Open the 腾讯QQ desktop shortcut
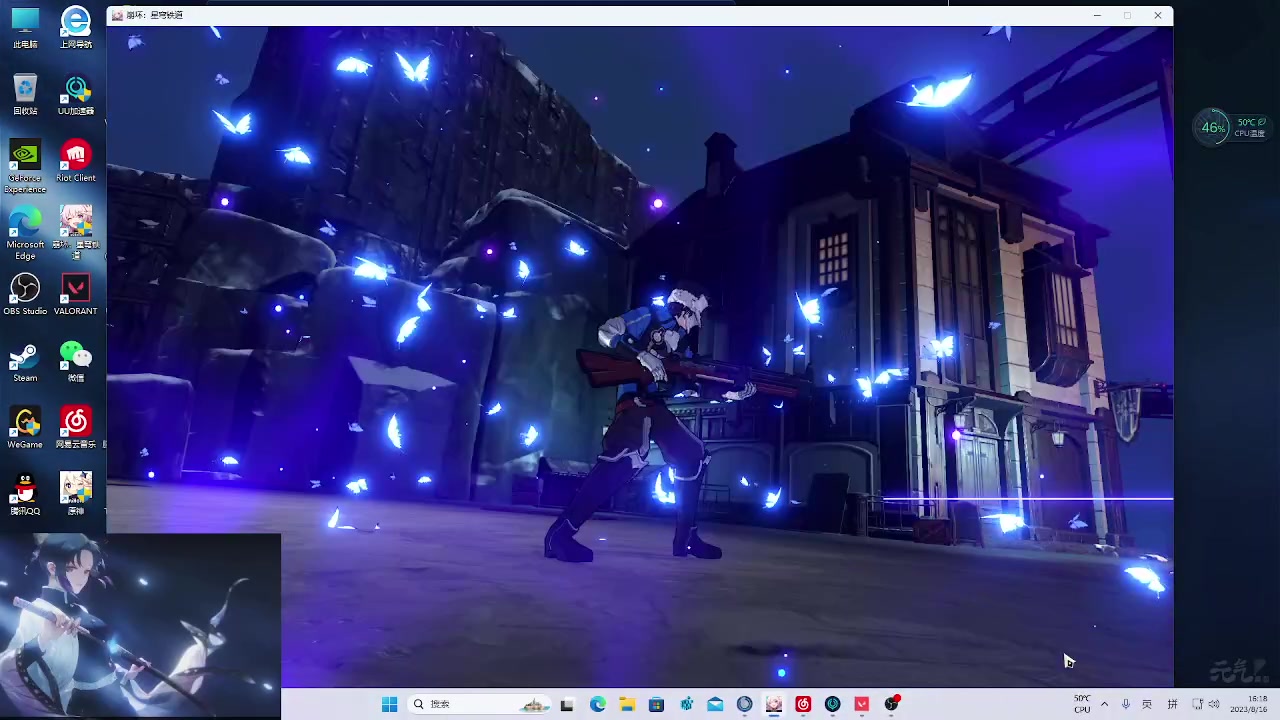 coord(25,494)
